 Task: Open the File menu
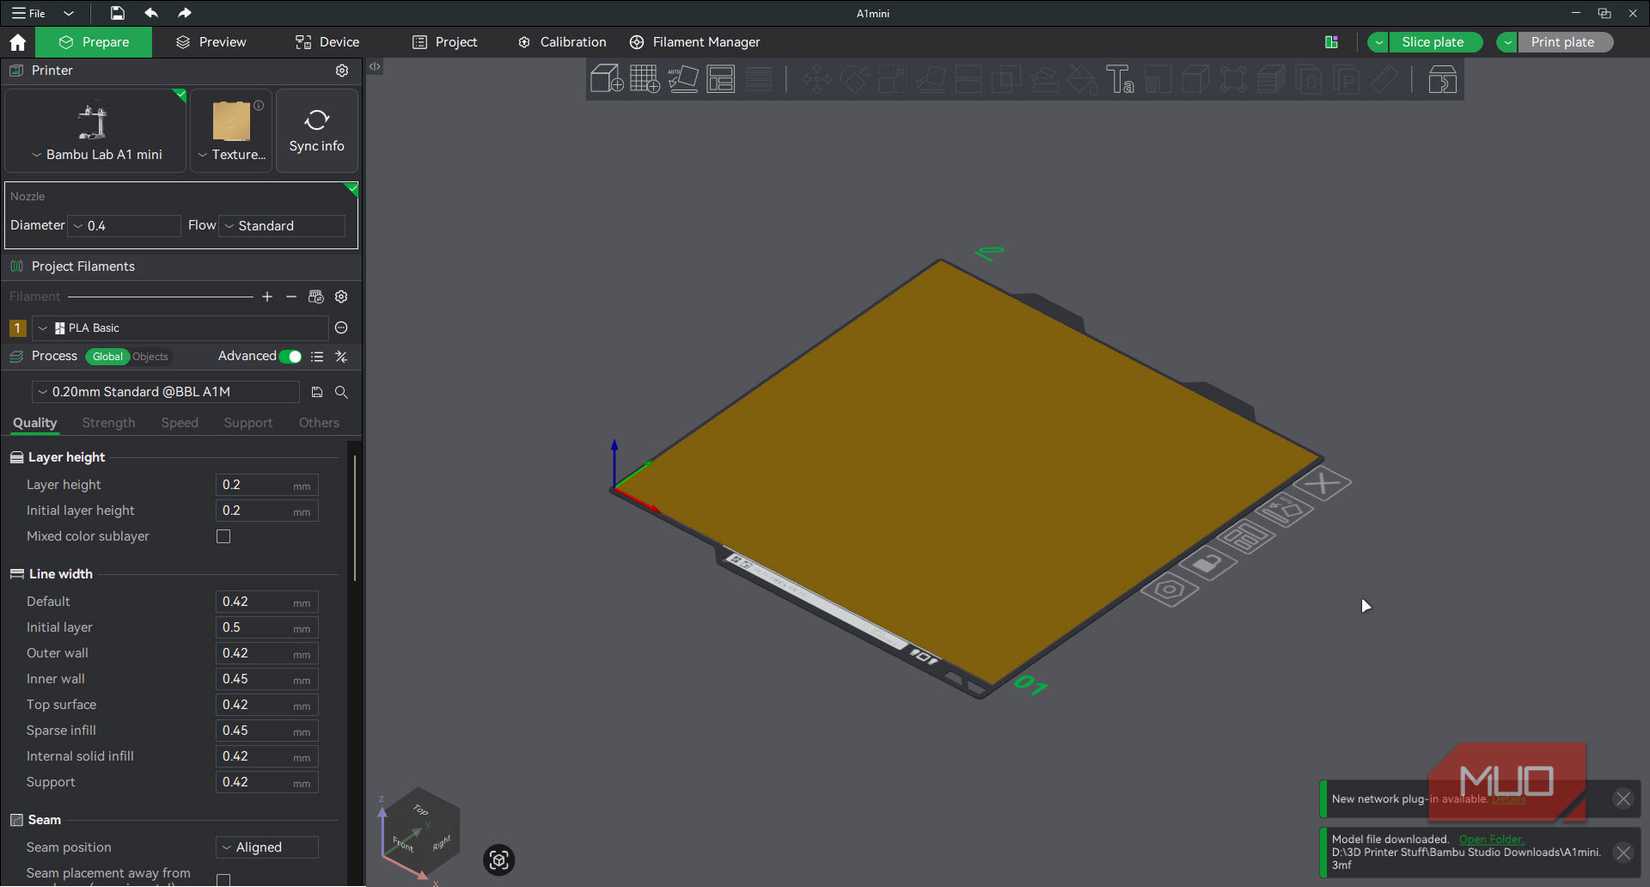[x=29, y=13]
